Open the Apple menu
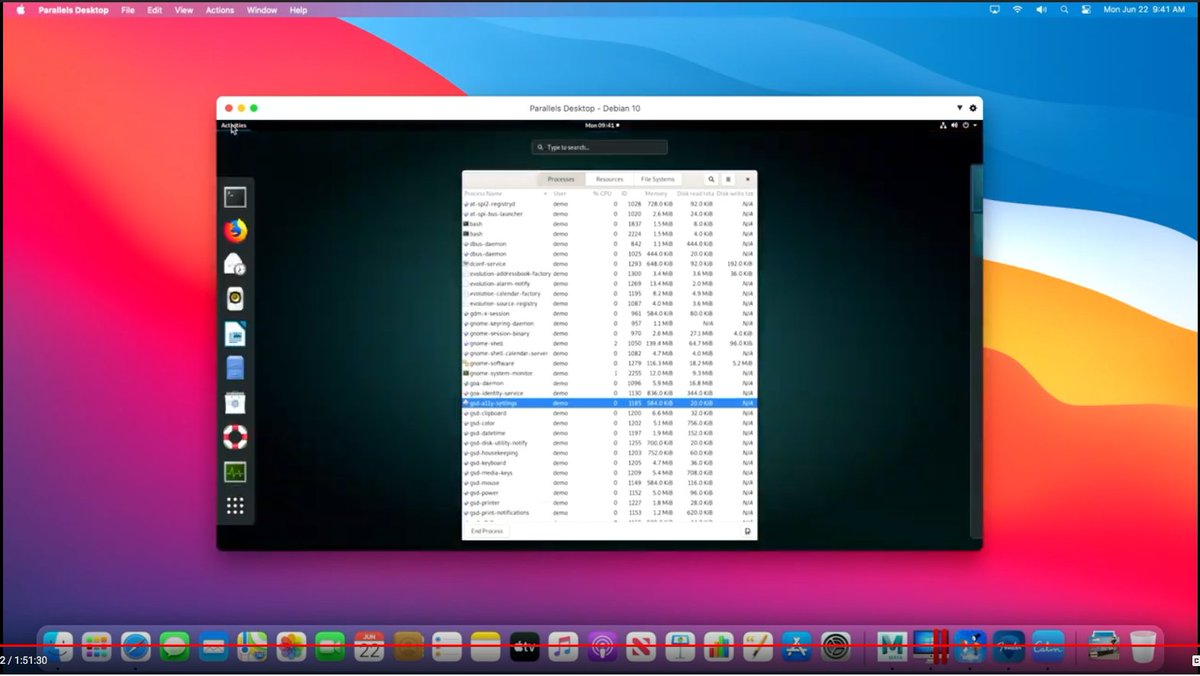Screen dimensions: 1200x676 click(19, 10)
